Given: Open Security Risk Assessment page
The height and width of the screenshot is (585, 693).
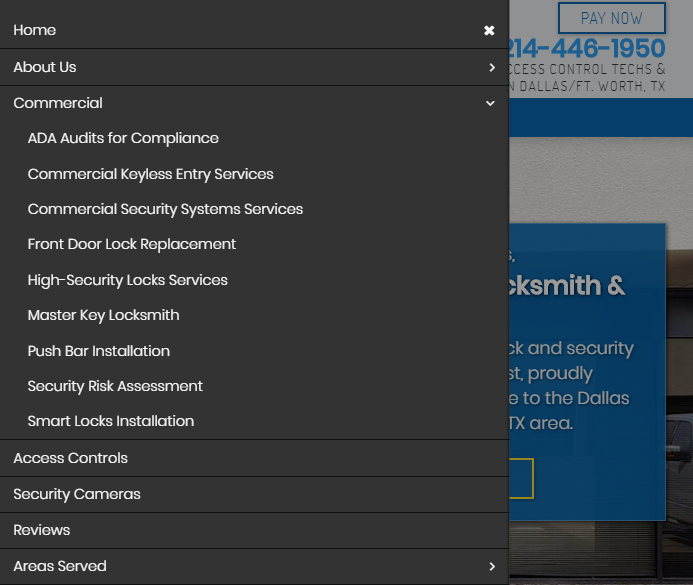Looking at the screenshot, I should click(115, 386).
